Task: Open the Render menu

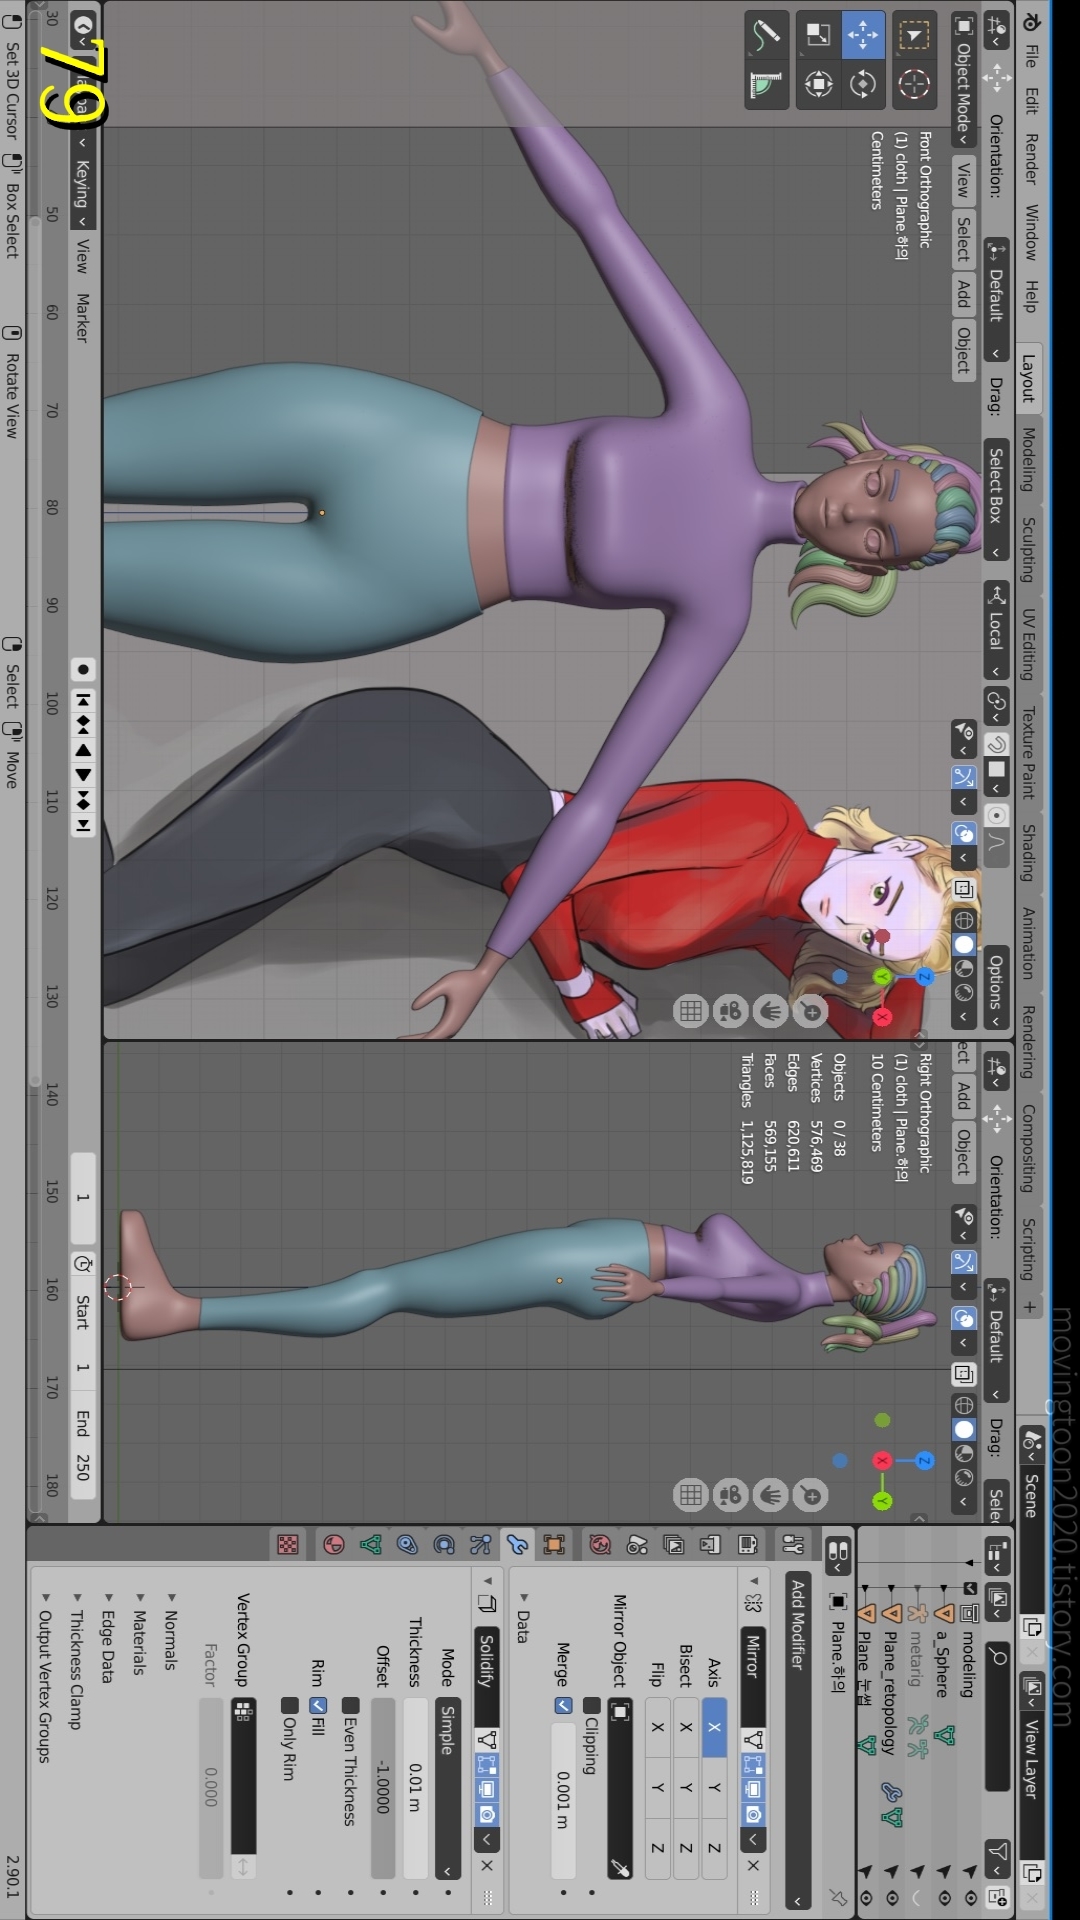Action: 1030,159
